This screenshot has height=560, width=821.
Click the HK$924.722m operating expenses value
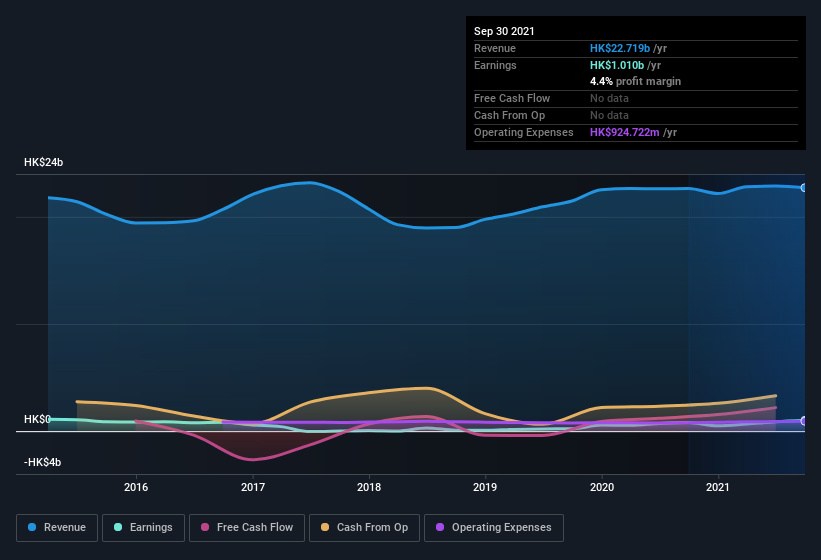click(x=625, y=132)
